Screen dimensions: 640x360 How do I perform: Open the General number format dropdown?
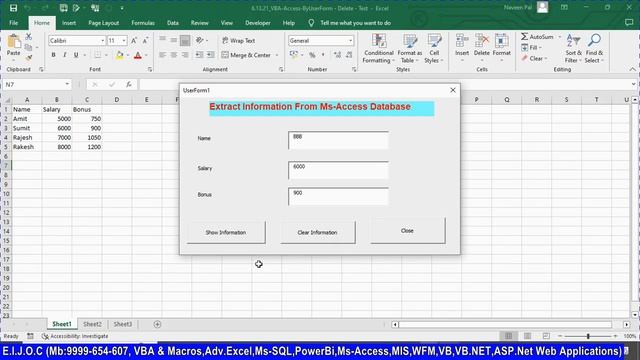[350, 40]
